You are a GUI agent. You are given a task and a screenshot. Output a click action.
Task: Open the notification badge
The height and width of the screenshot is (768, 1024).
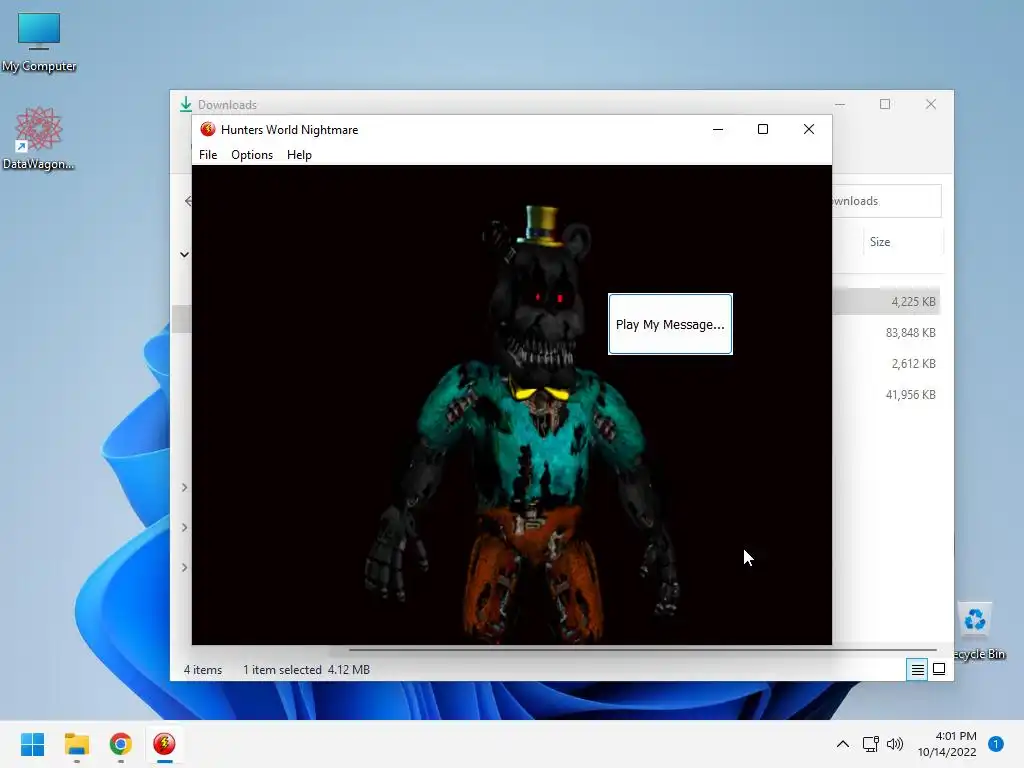(x=996, y=744)
